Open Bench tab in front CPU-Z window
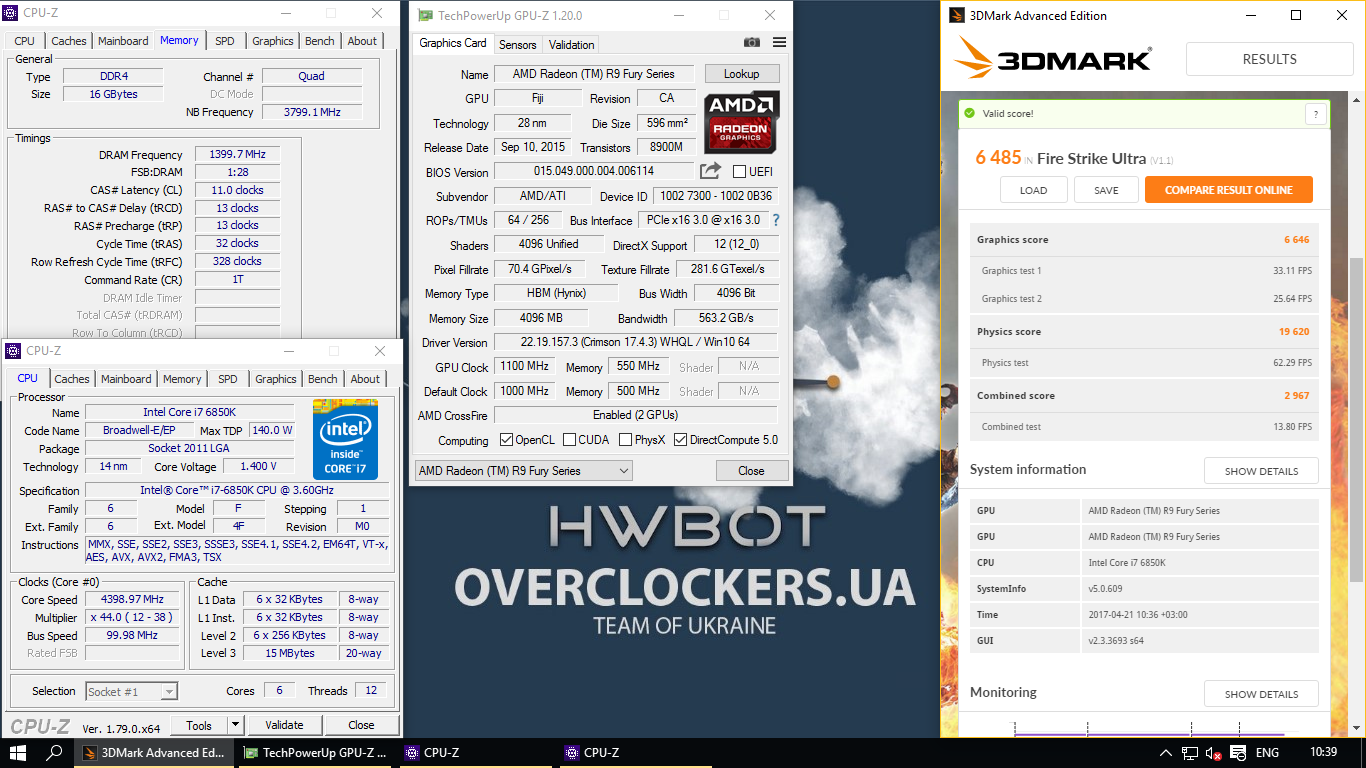 (322, 379)
